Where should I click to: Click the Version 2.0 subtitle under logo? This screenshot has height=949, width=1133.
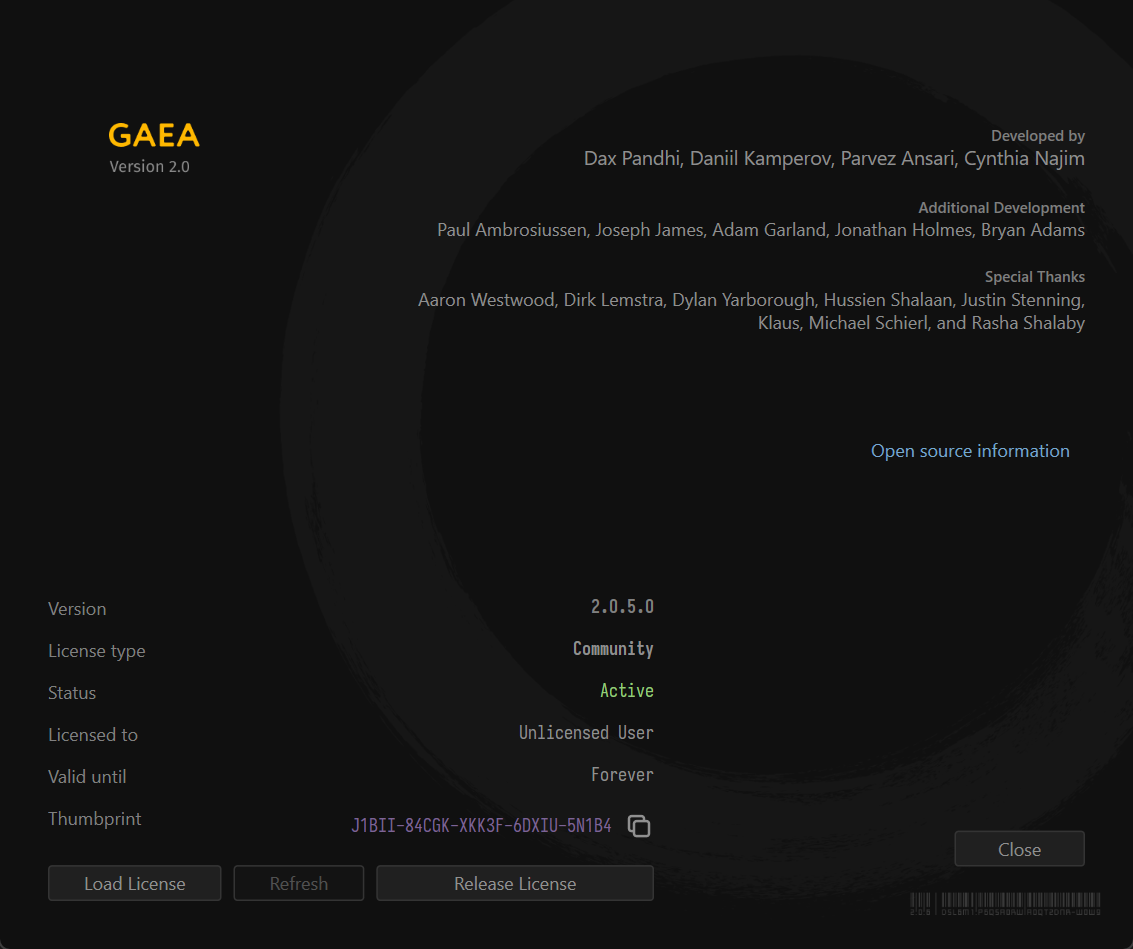point(149,167)
